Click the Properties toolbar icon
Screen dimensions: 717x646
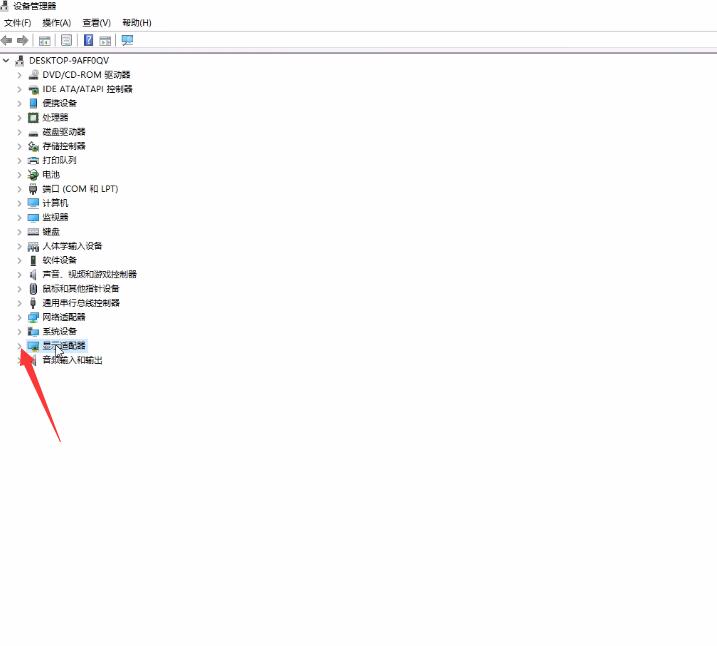[x=66, y=41]
